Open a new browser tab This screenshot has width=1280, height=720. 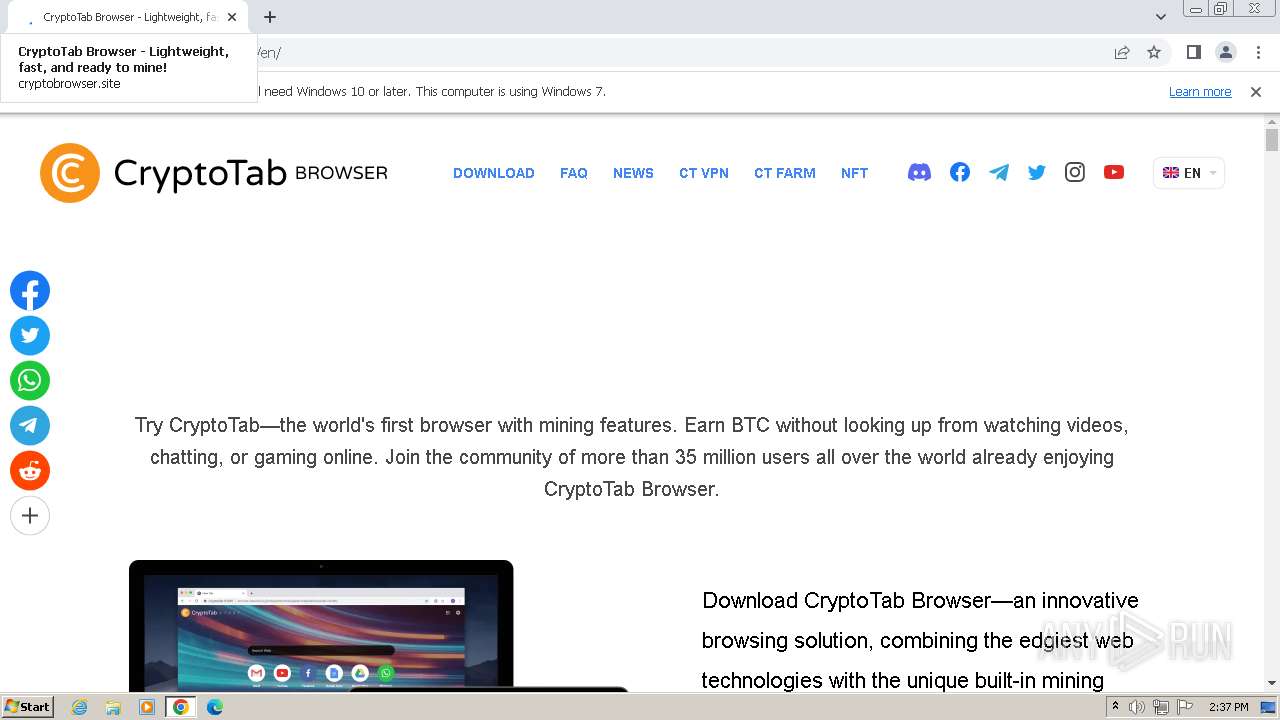270,17
